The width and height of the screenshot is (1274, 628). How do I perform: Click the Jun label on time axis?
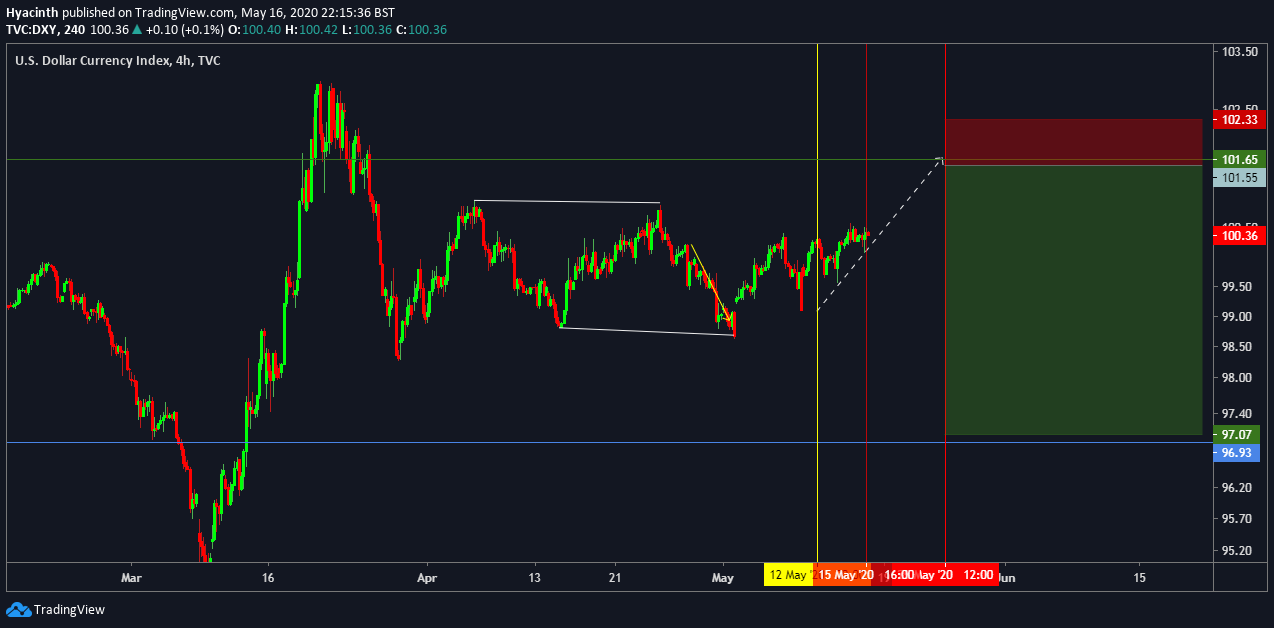tap(1009, 578)
